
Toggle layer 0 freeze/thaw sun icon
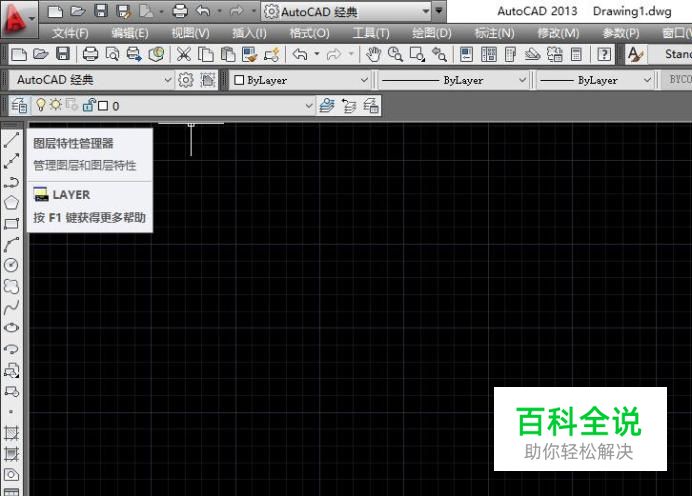(56, 105)
